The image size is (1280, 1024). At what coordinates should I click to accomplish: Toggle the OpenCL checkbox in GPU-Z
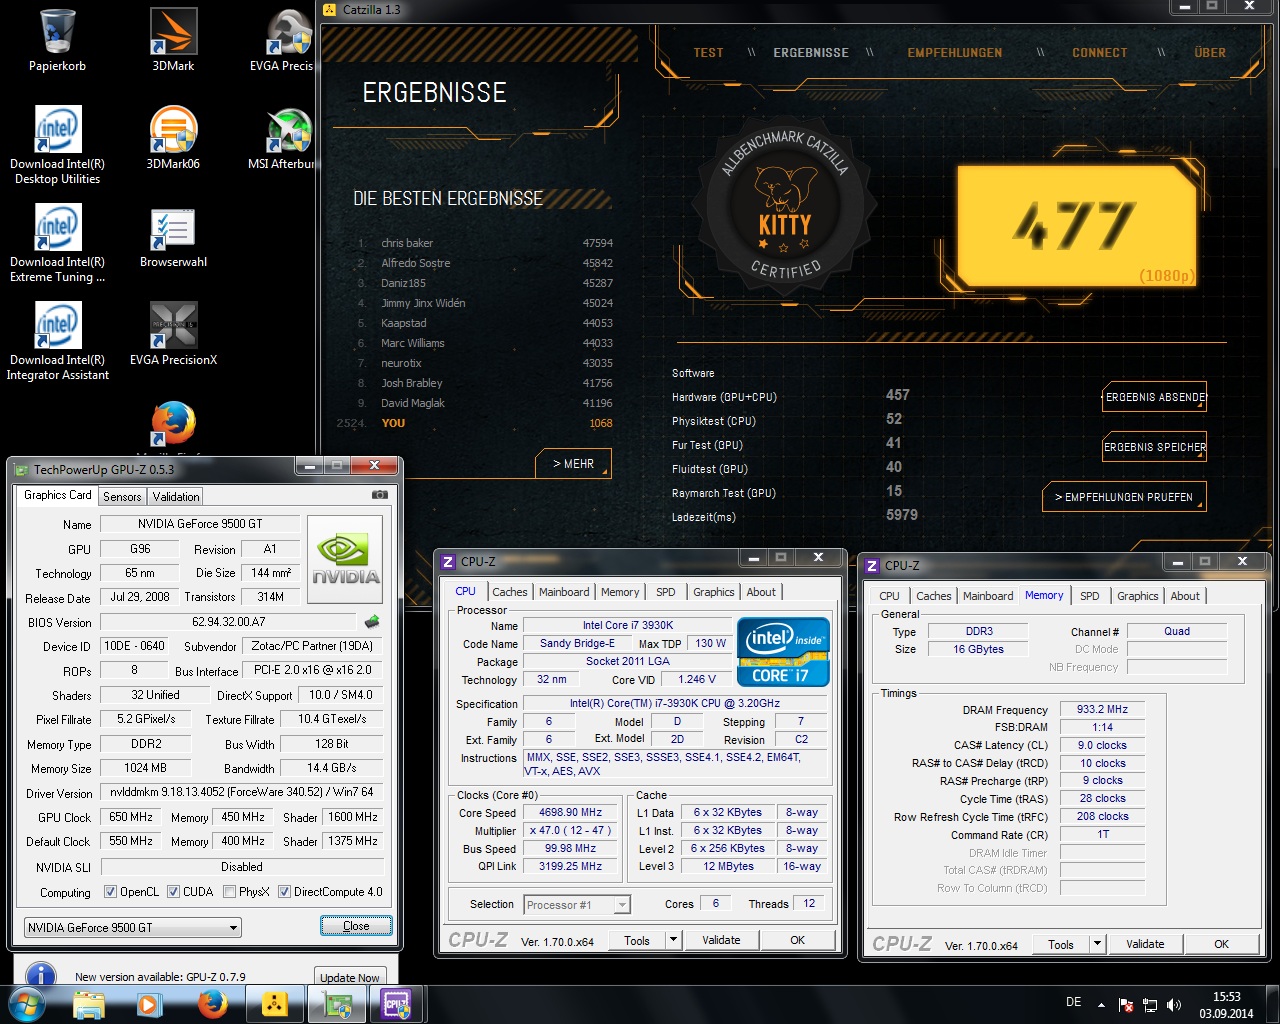(110, 892)
